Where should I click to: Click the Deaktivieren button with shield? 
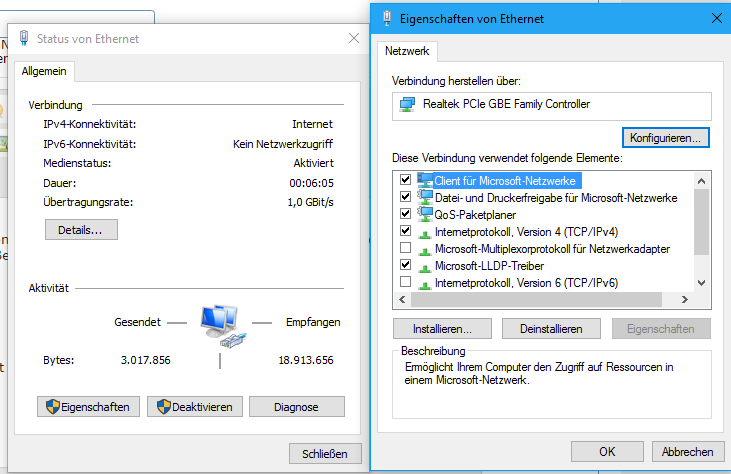195,407
